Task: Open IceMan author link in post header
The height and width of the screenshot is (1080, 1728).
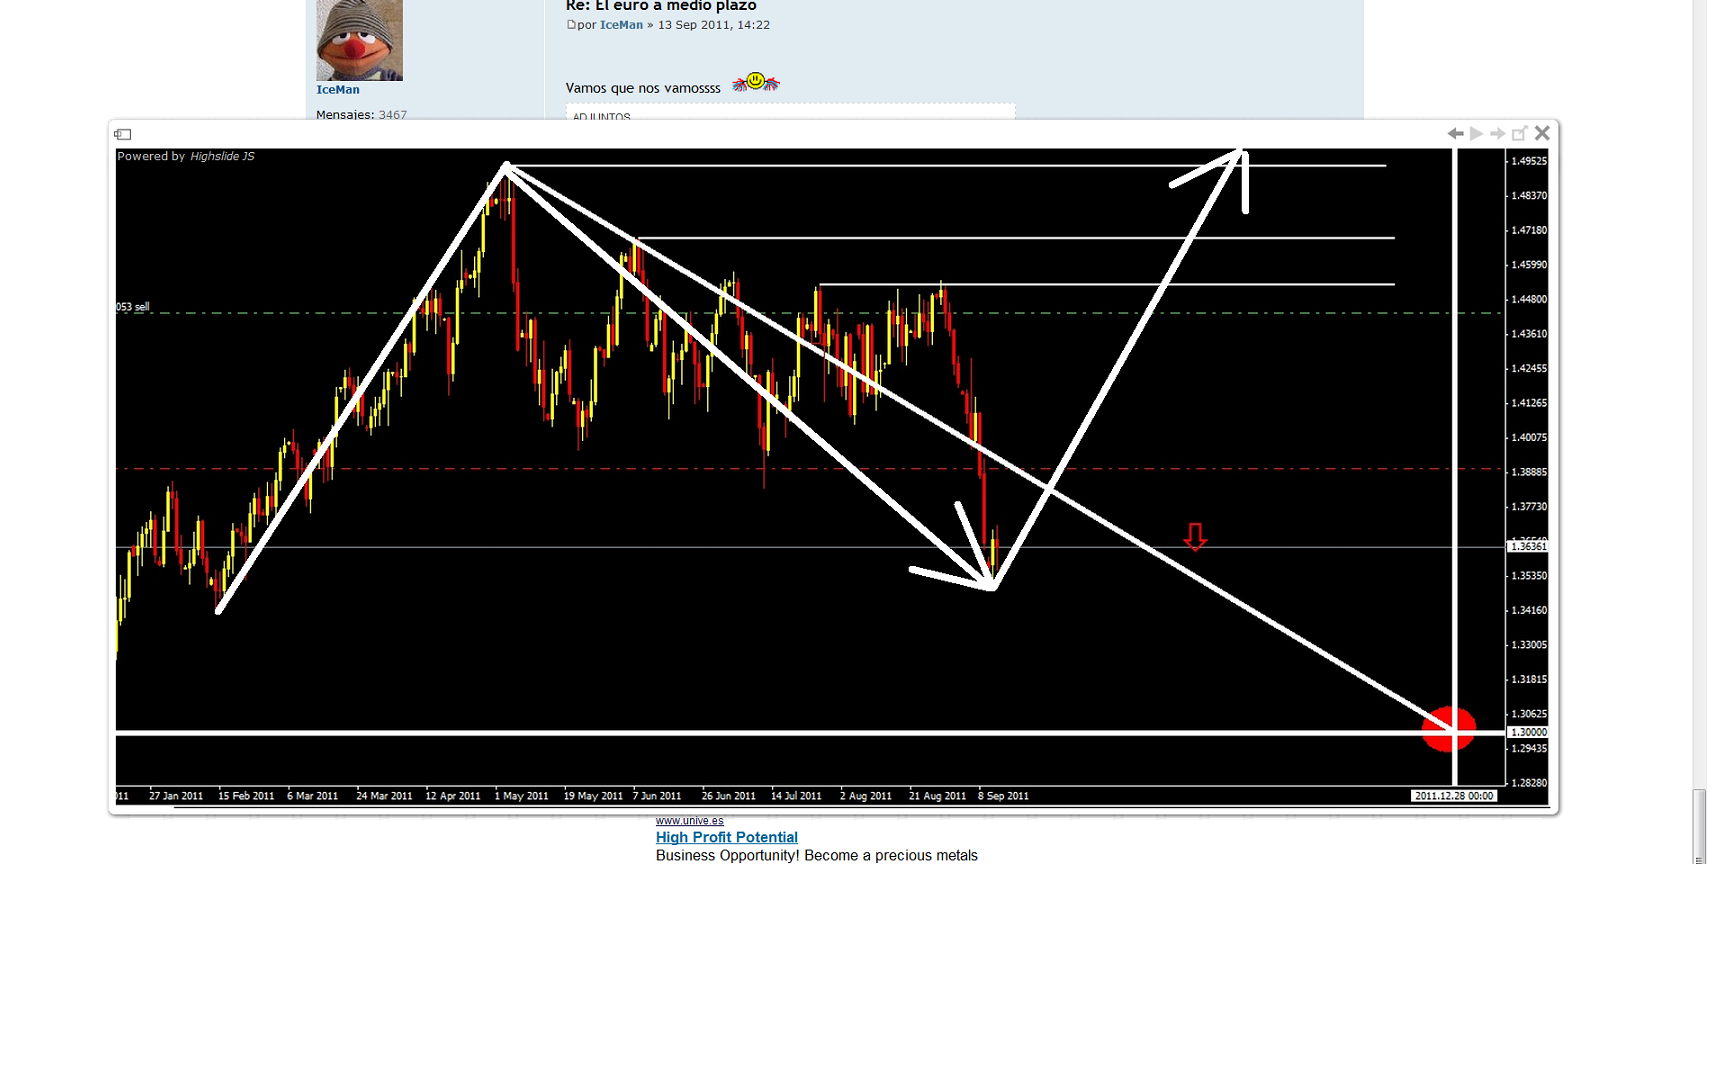Action: 621,25
